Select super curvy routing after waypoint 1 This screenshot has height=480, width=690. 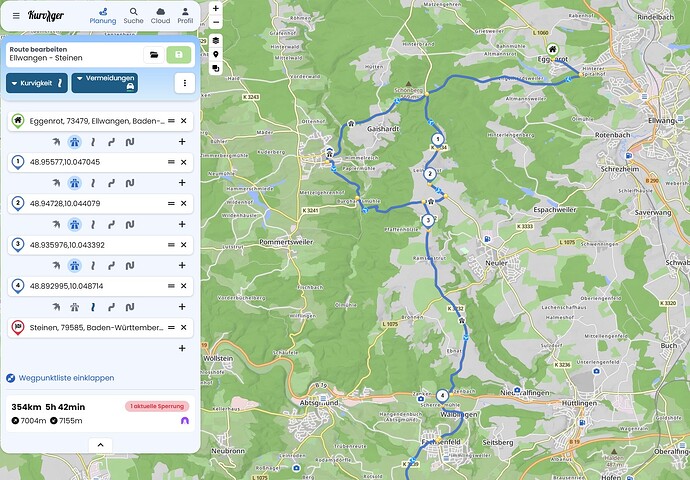(x=130, y=183)
